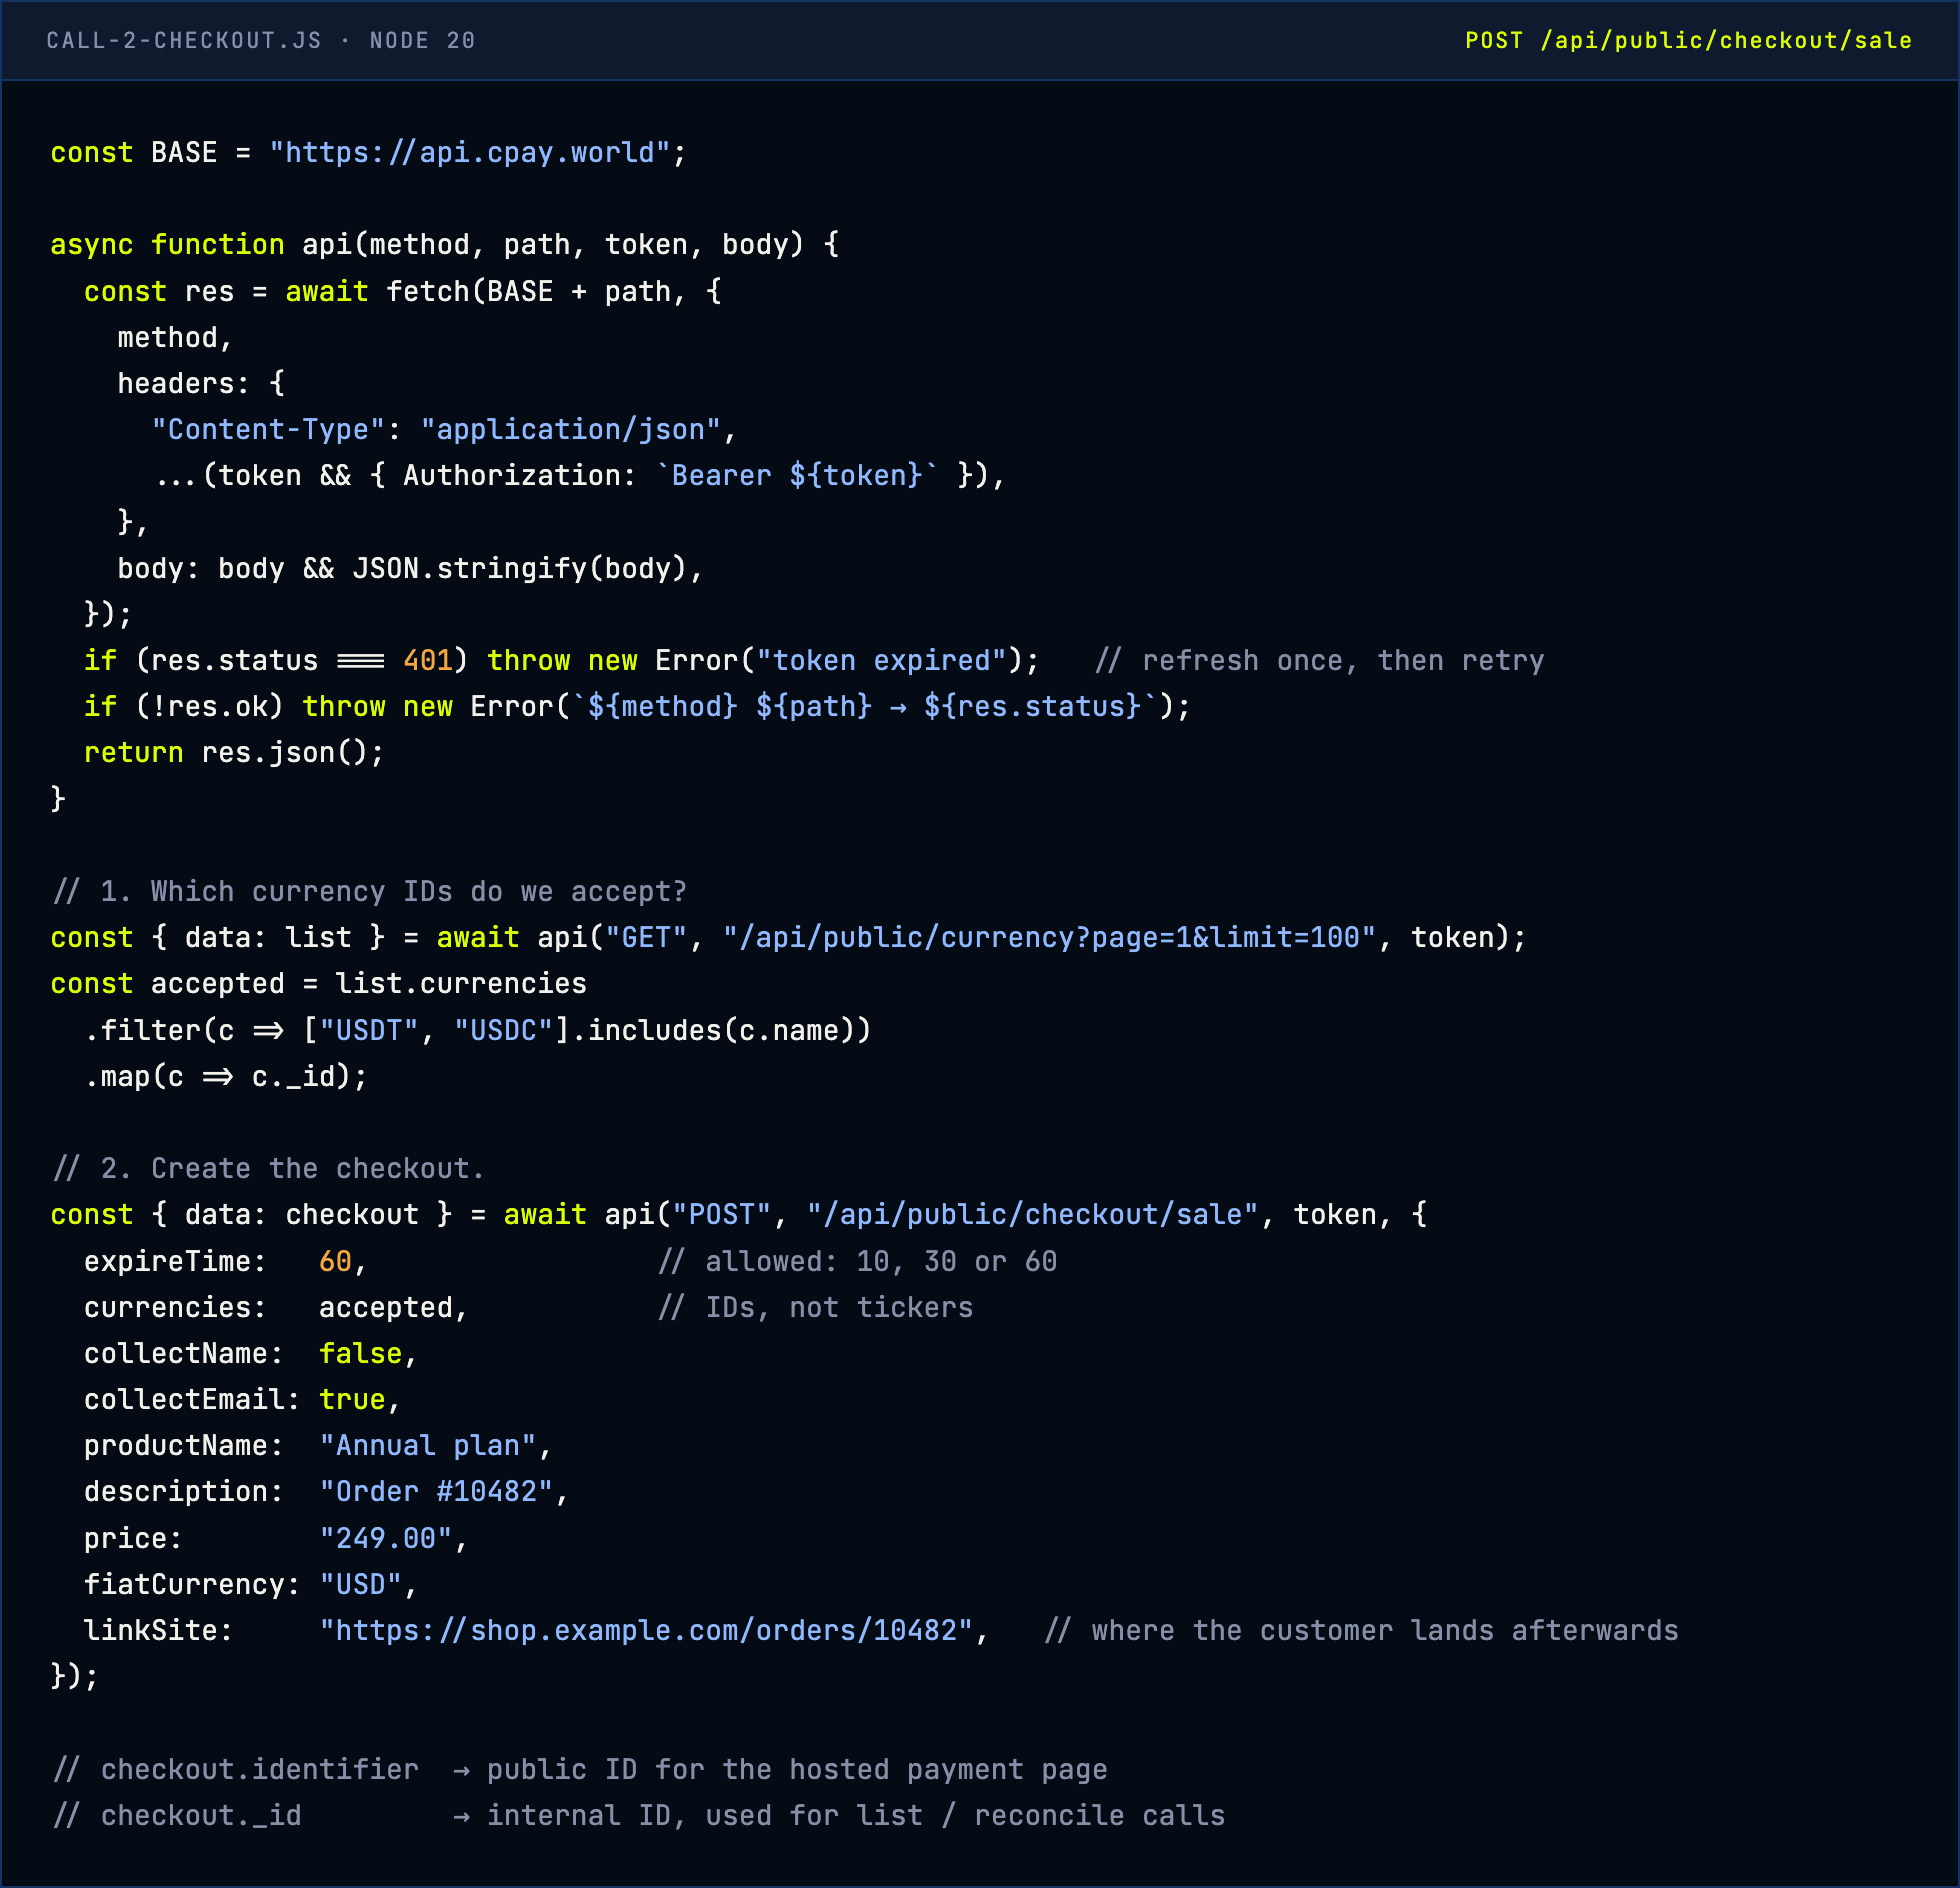Click the 'const BASE' keyword line start
The width and height of the screenshot is (1960, 1888).
click(x=134, y=152)
